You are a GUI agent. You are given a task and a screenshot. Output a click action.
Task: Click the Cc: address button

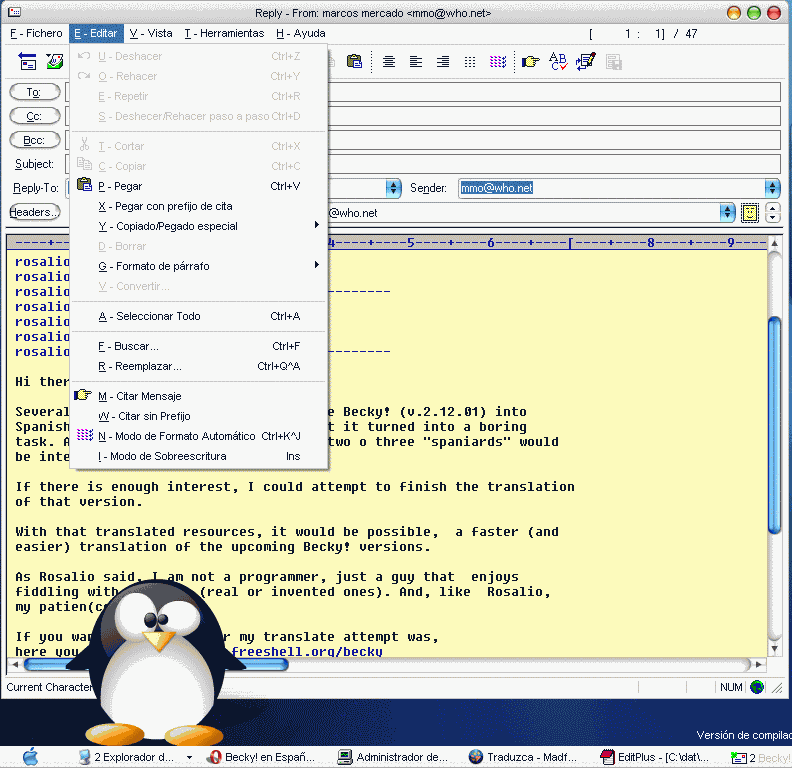35,116
